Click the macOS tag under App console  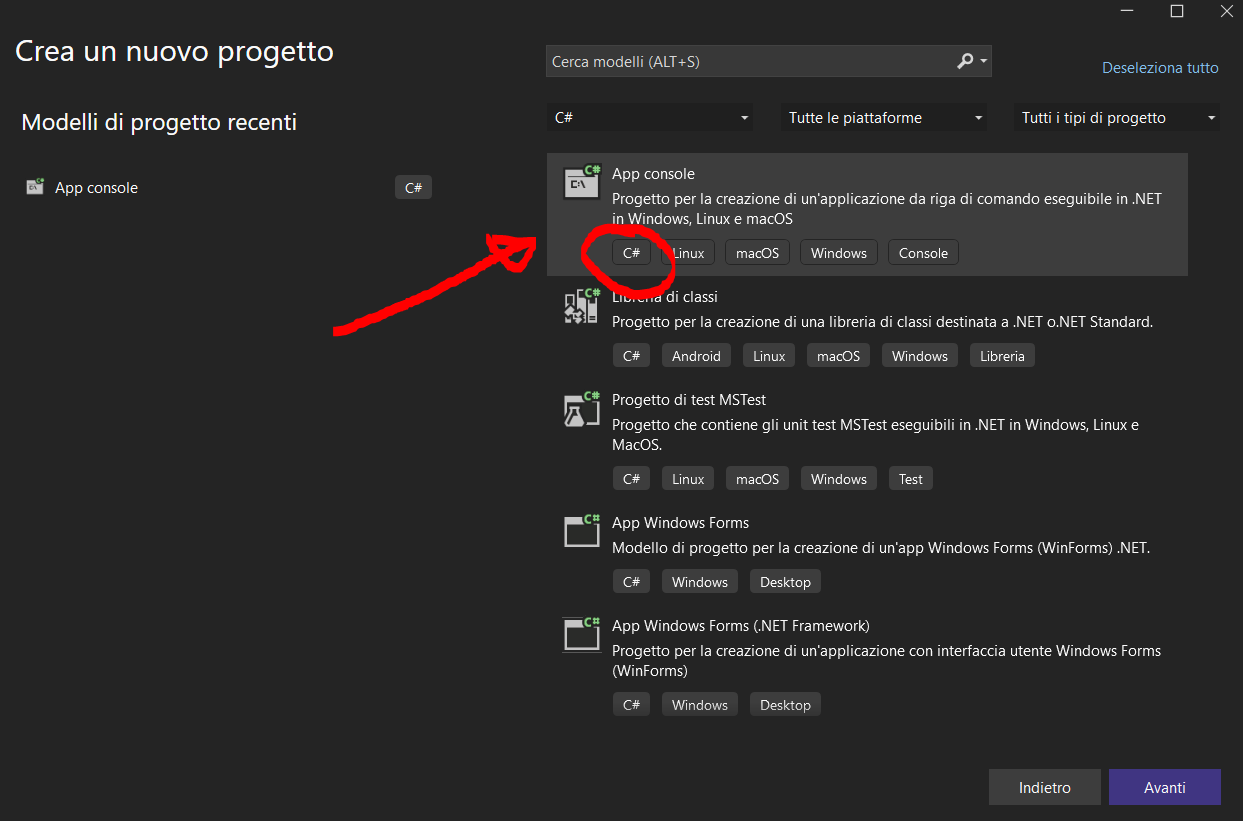(x=757, y=253)
